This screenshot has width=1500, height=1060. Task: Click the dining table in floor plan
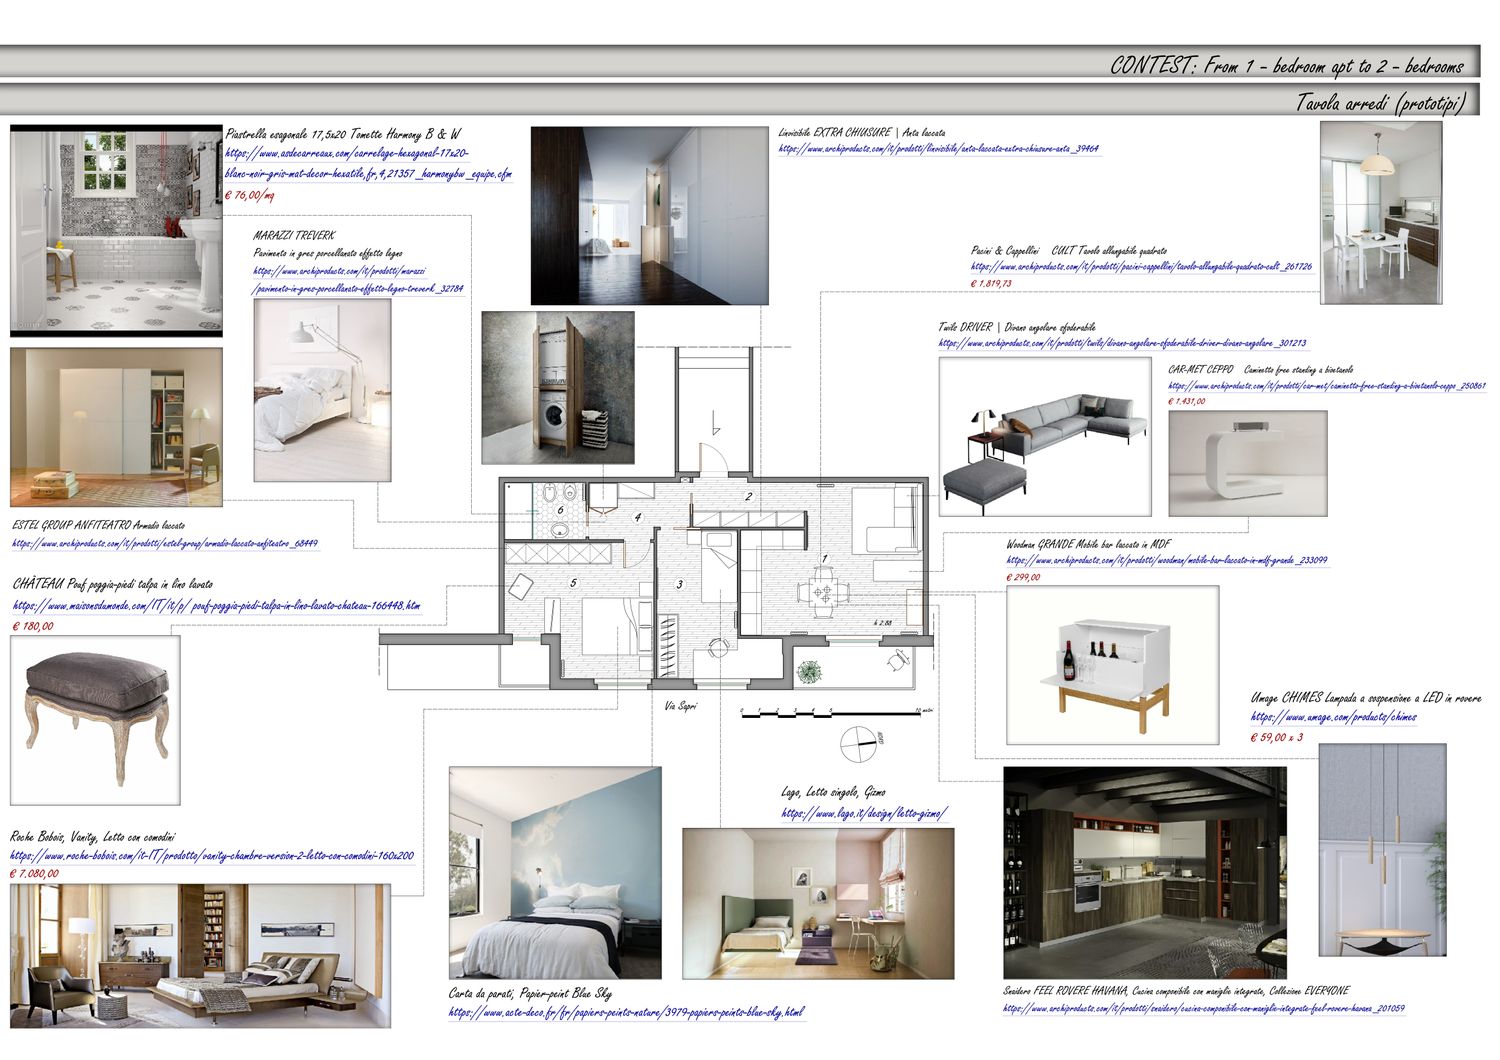point(822,591)
